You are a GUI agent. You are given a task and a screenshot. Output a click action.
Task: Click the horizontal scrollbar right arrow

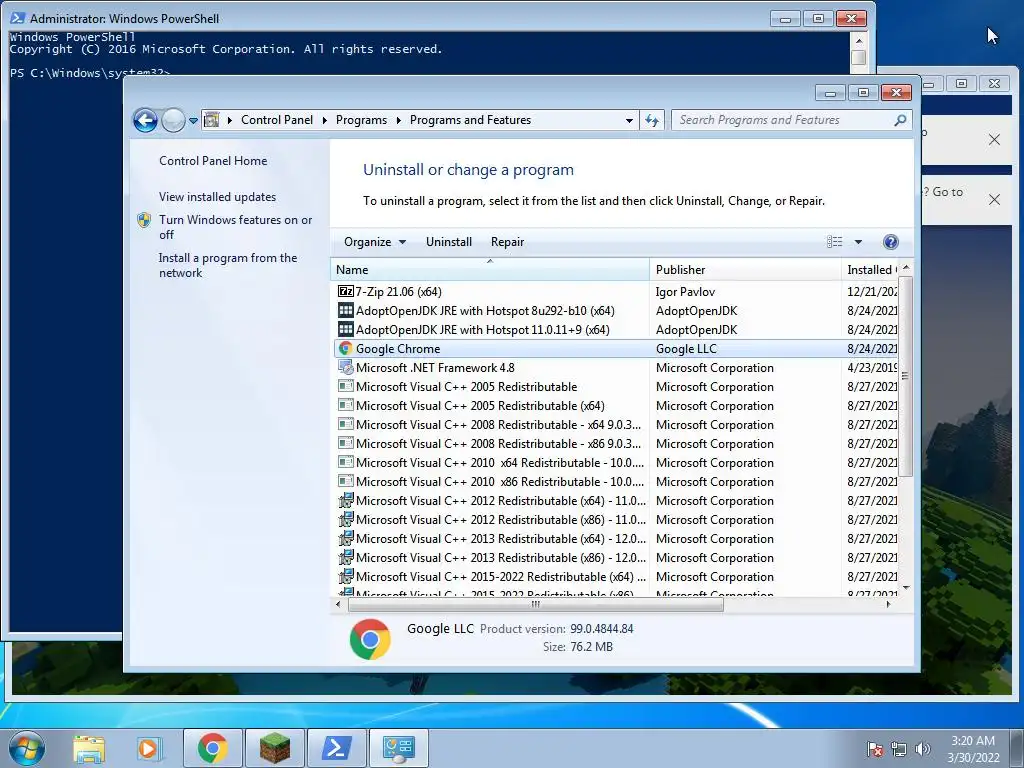[888, 605]
